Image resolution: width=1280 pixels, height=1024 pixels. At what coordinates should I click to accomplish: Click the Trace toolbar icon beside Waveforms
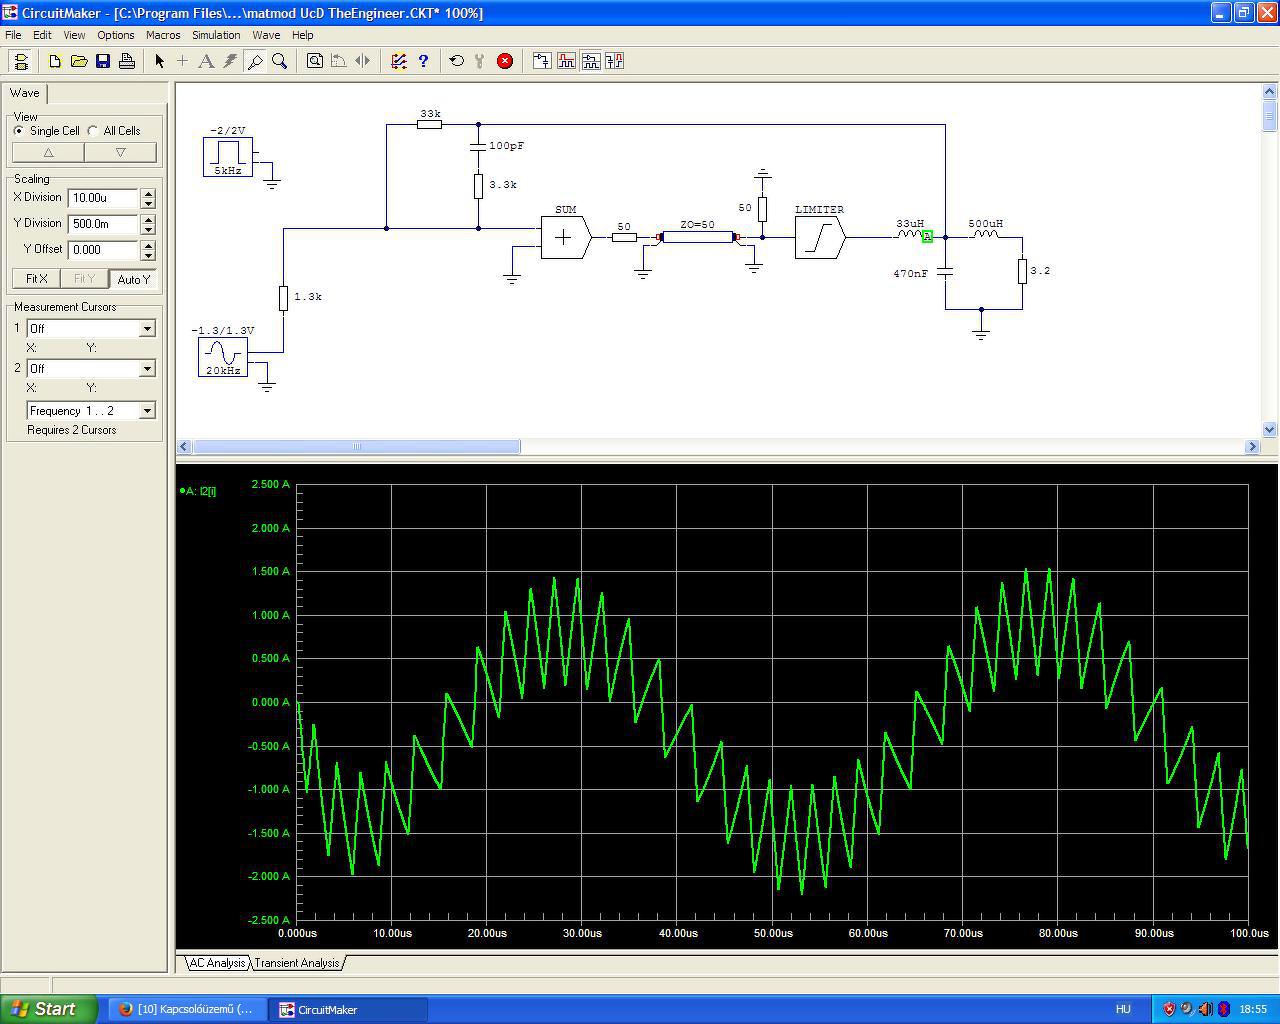point(591,61)
